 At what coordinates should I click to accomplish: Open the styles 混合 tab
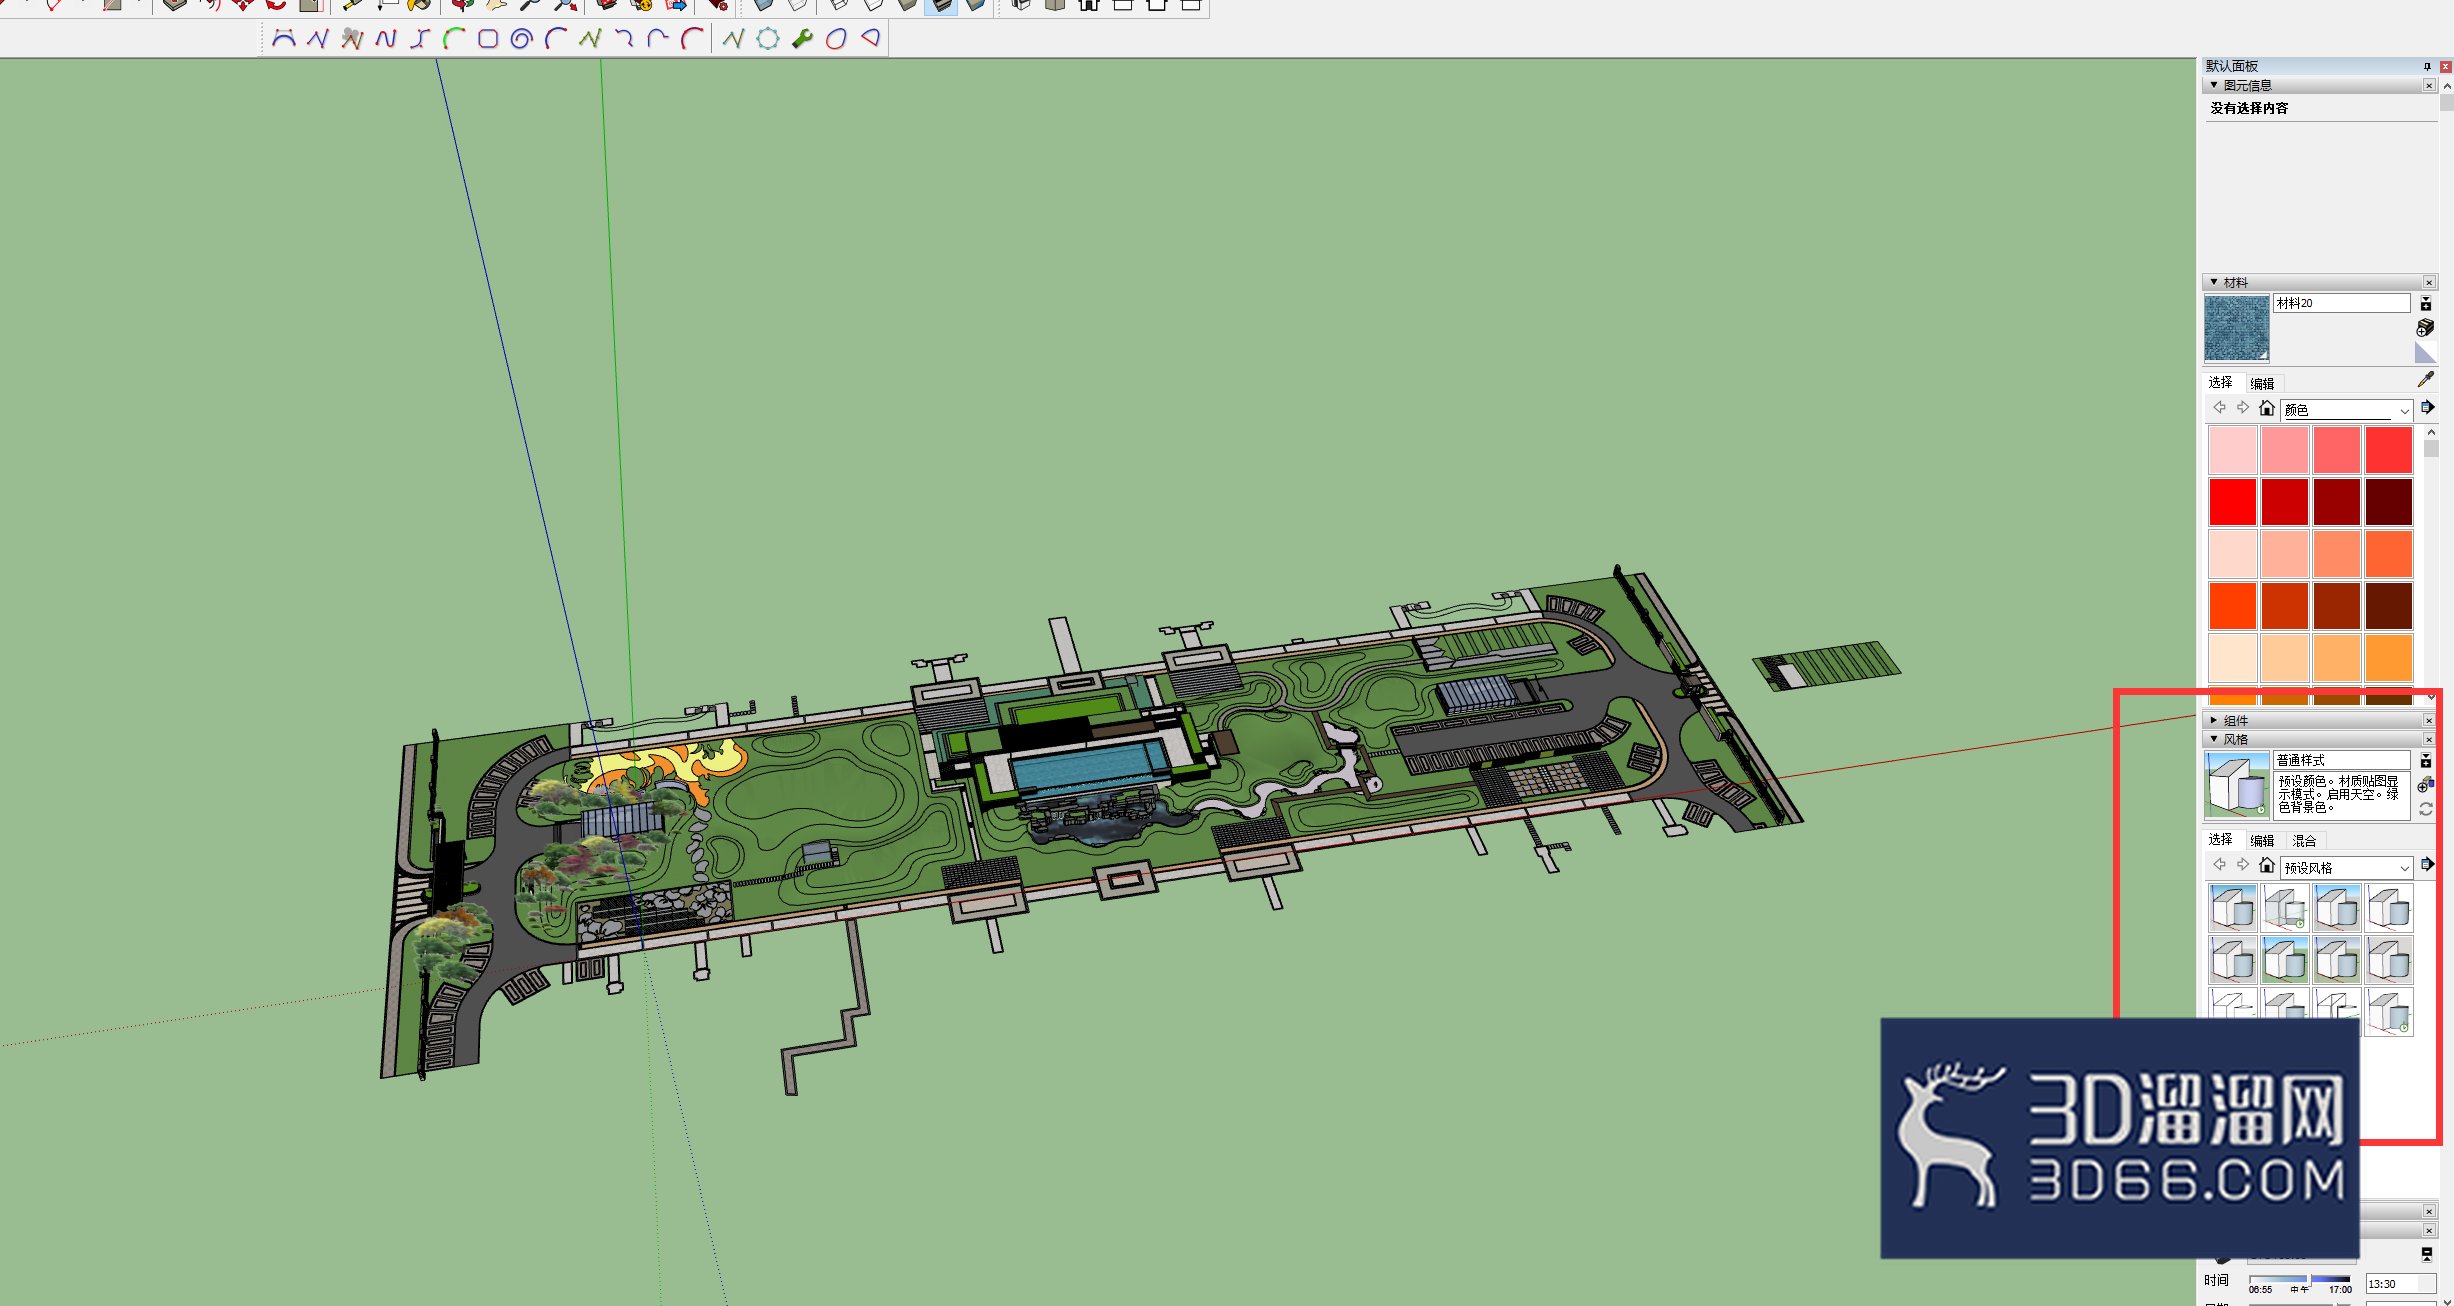tap(2304, 841)
